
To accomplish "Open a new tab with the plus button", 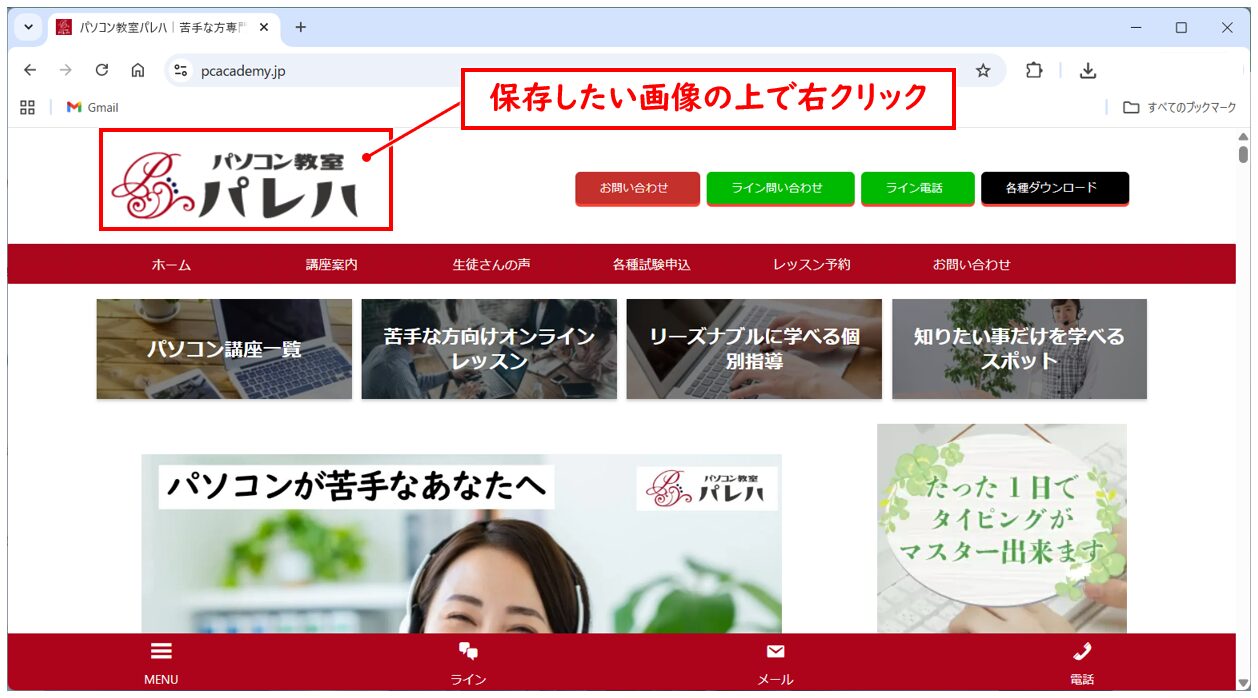I will [x=300, y=27].
